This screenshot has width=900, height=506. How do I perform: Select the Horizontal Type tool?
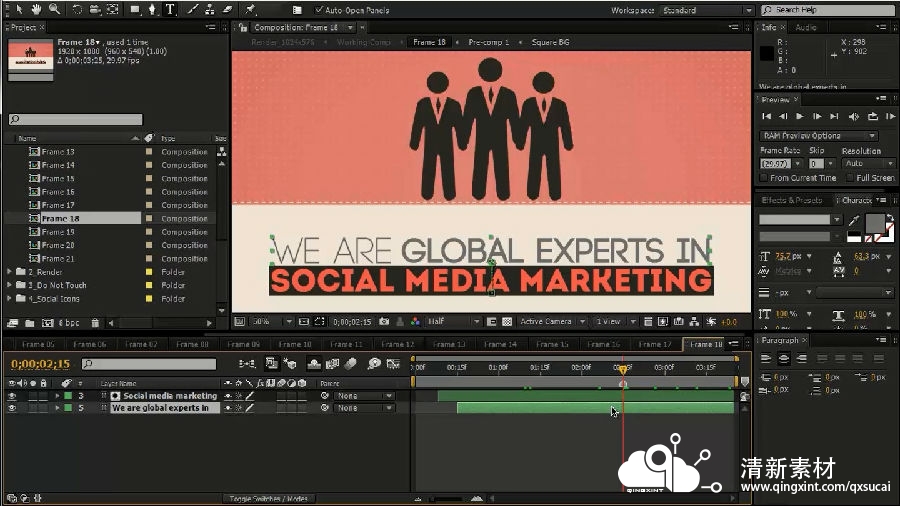tap(170, 9)
